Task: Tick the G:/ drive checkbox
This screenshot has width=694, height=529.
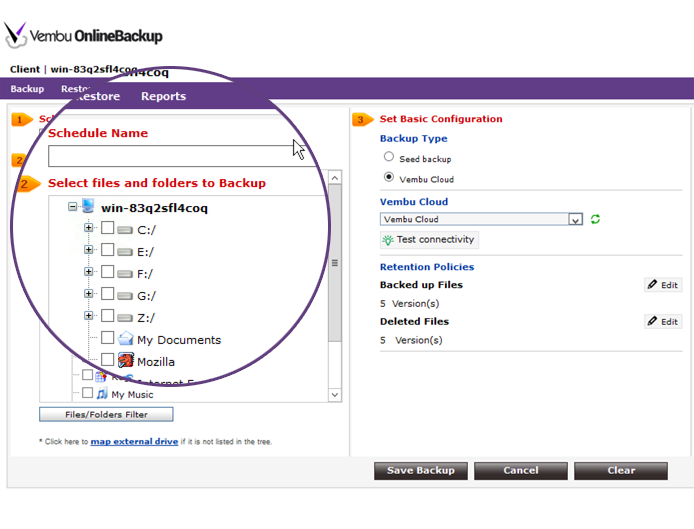Action: tap(108, 293)
